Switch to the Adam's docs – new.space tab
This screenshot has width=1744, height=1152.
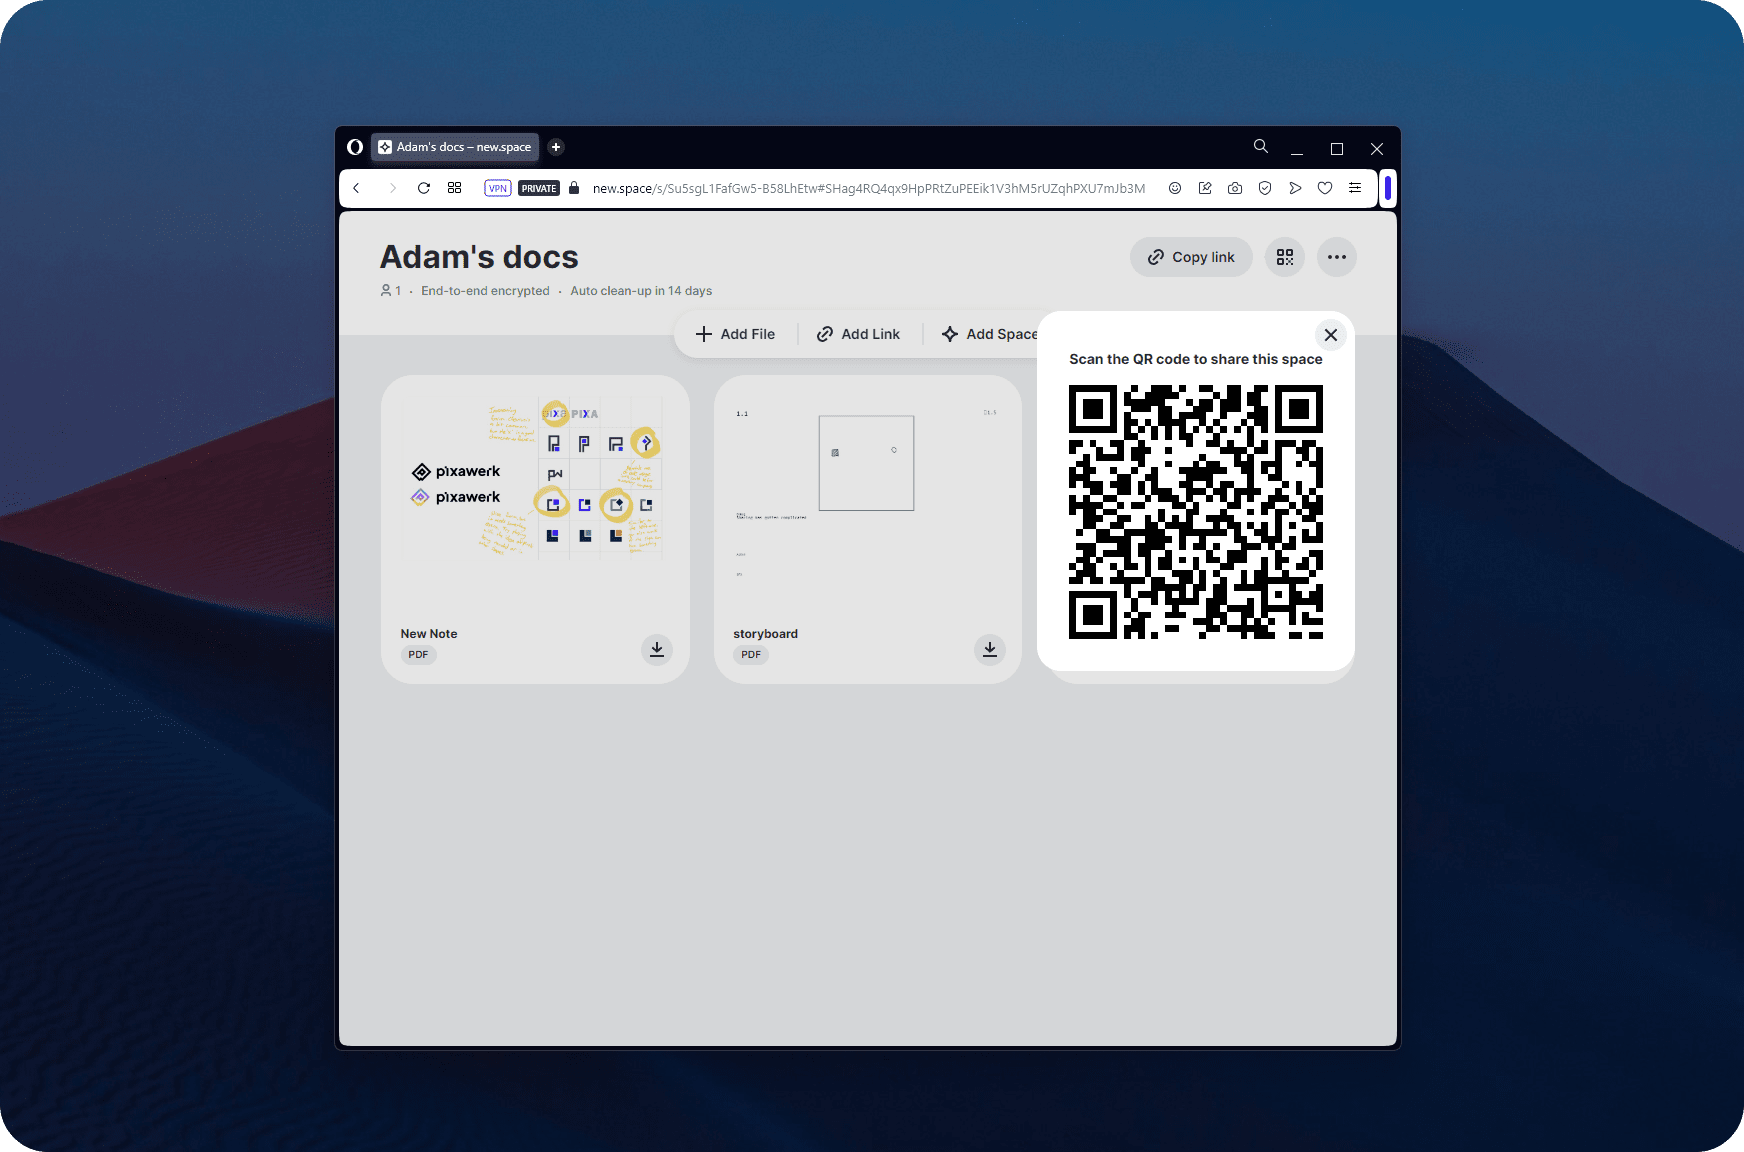tap(455, 147)
